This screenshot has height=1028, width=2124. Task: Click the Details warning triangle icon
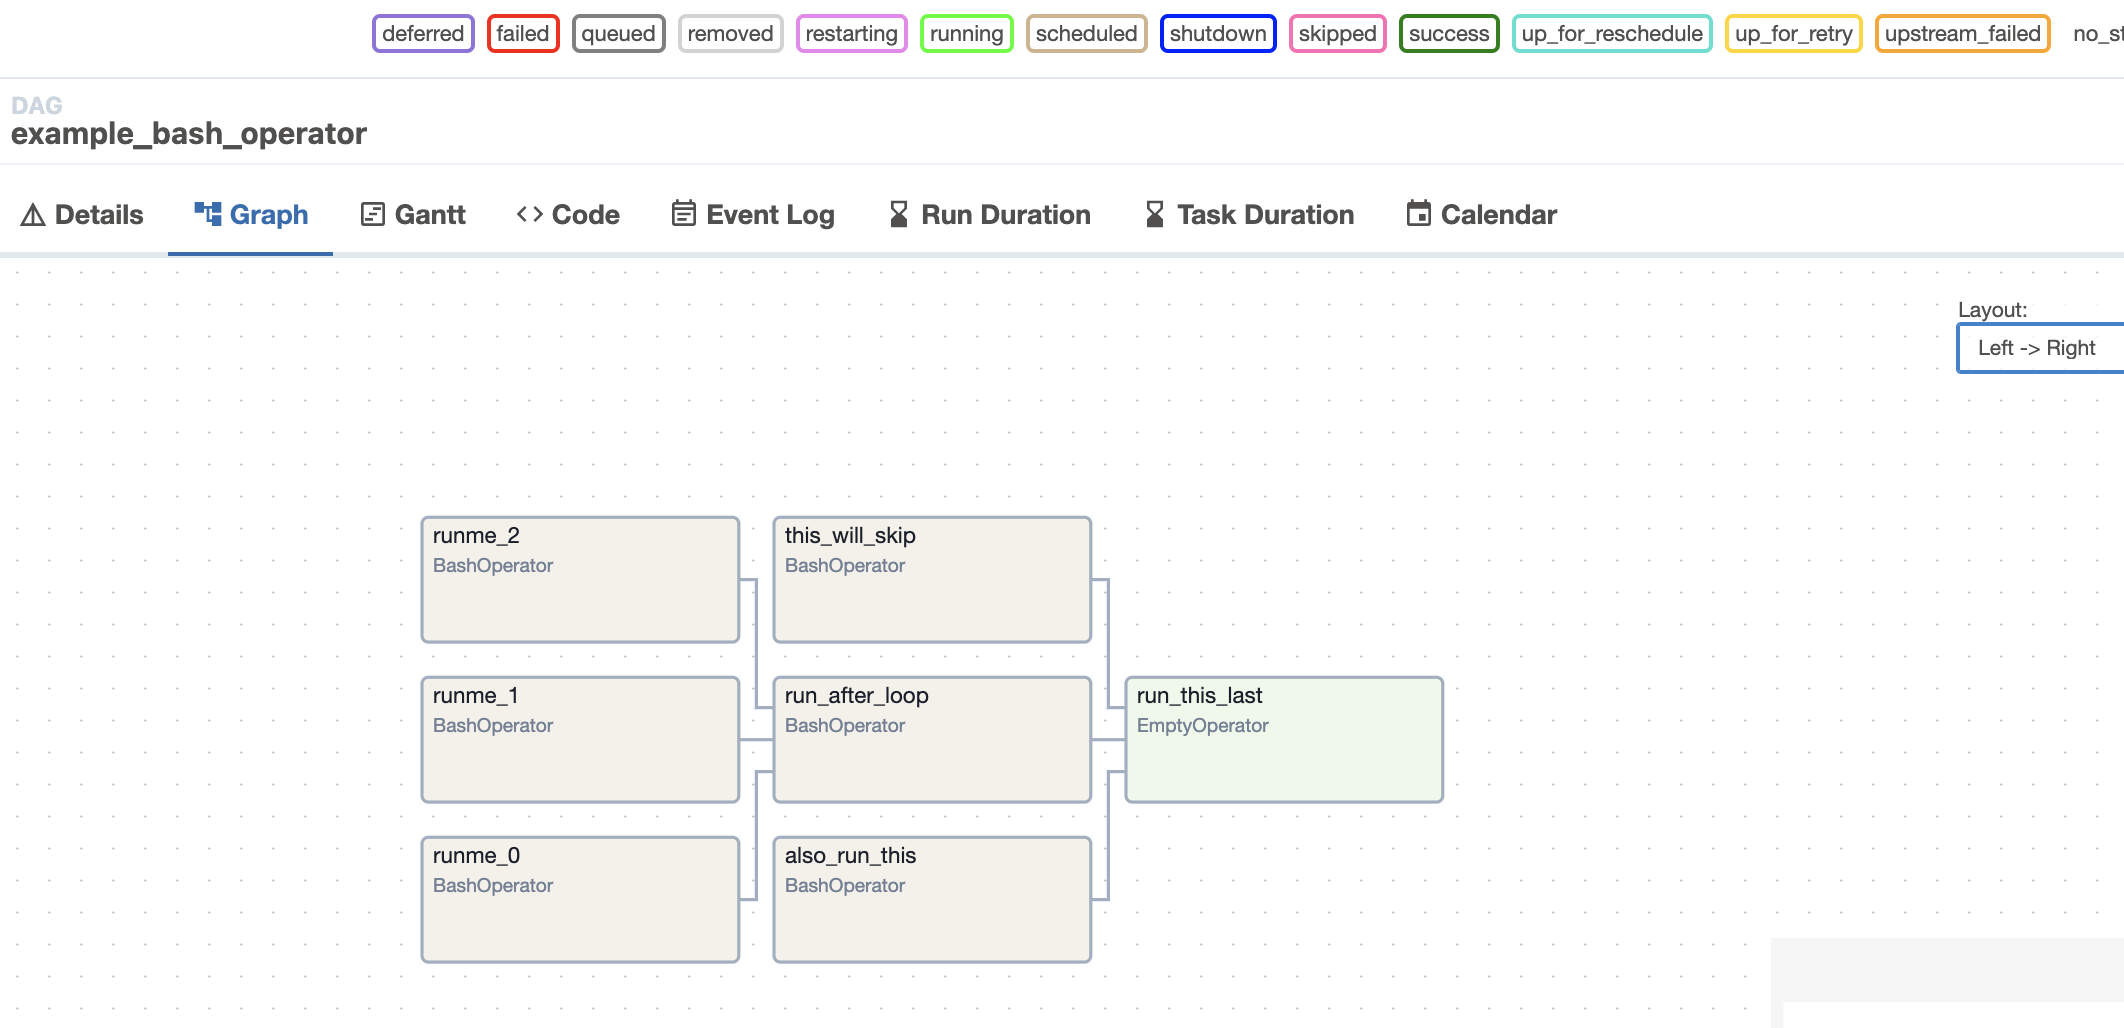point(33,215)
